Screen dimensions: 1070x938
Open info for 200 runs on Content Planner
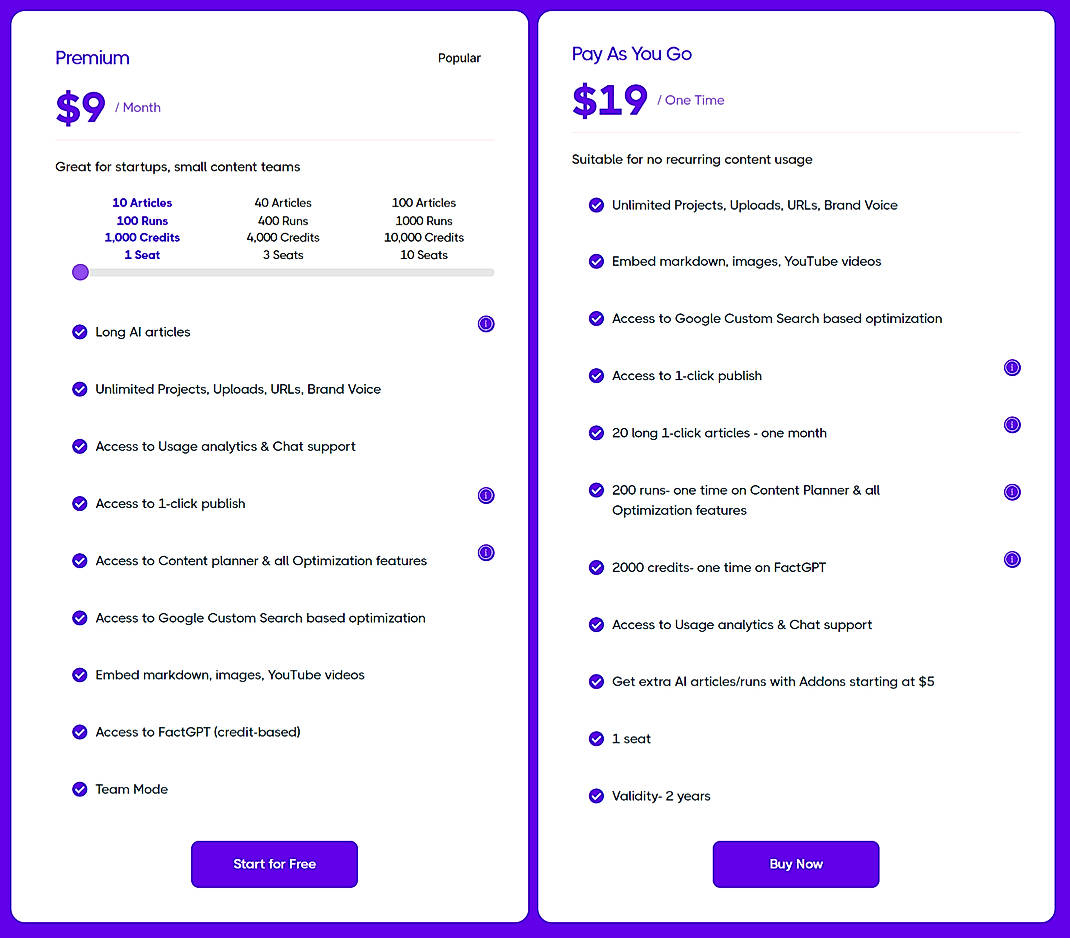point(1012,492)
